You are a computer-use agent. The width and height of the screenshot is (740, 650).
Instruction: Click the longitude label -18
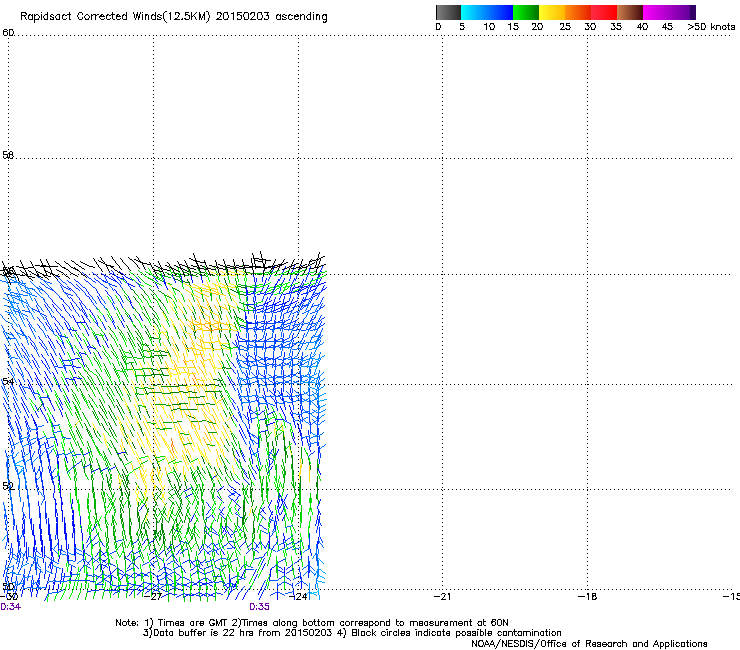tap(588, 597)
